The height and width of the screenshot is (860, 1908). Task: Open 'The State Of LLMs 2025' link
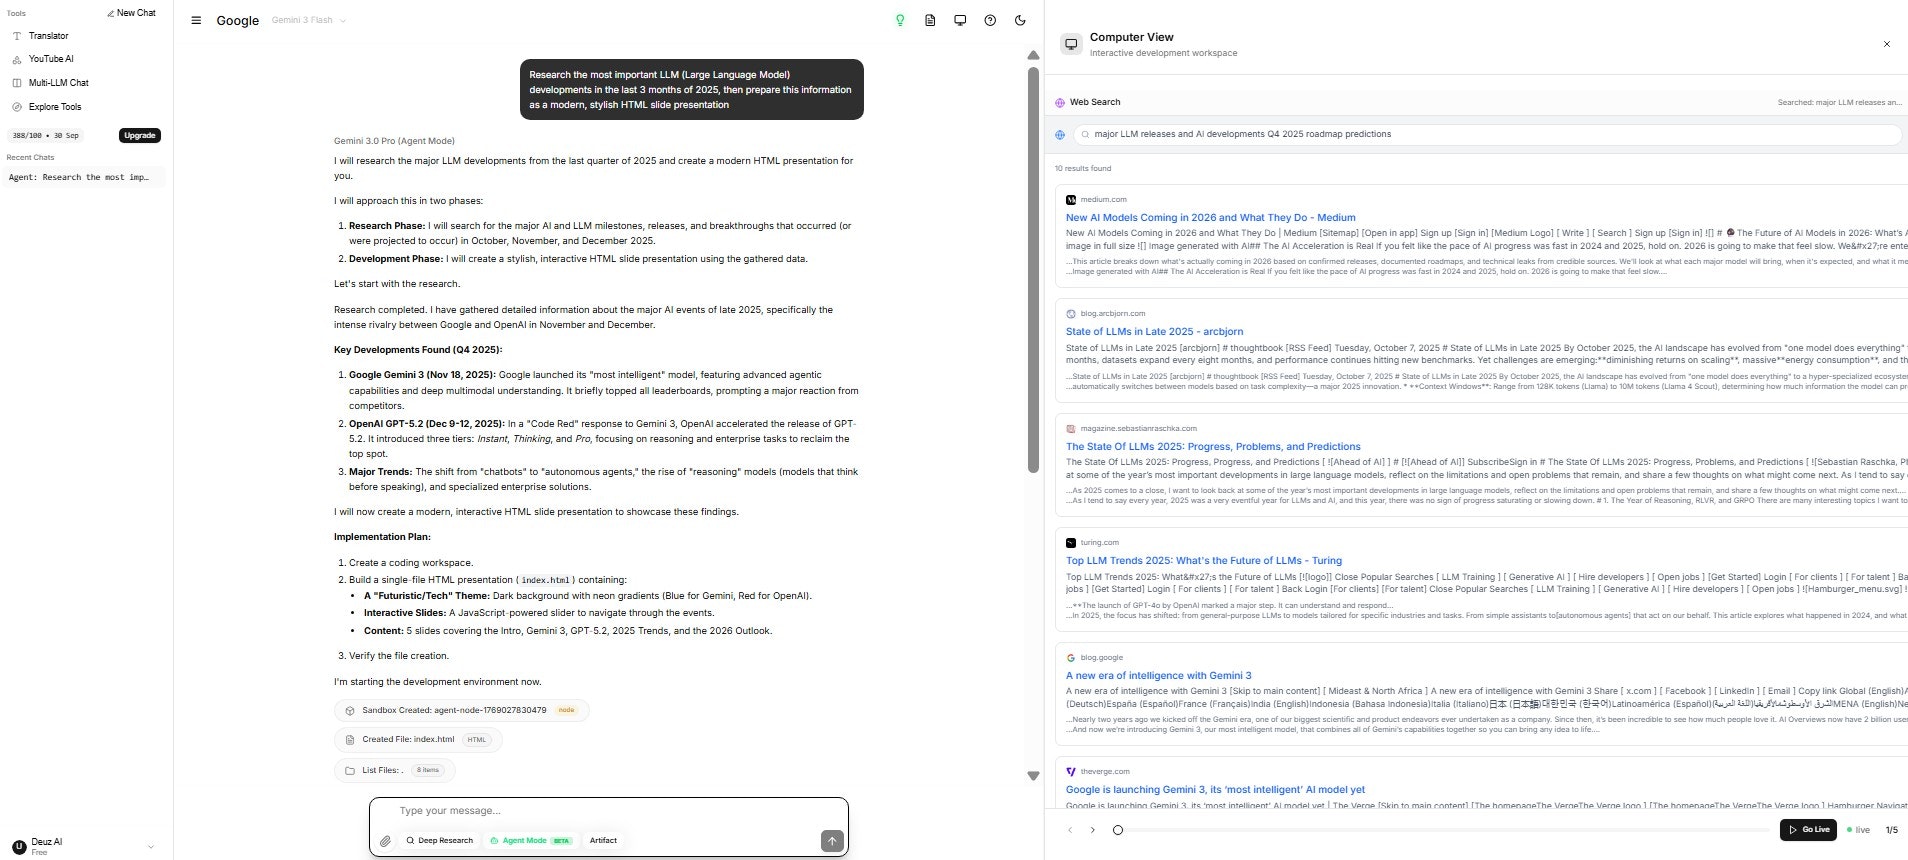coord(1213,447)
